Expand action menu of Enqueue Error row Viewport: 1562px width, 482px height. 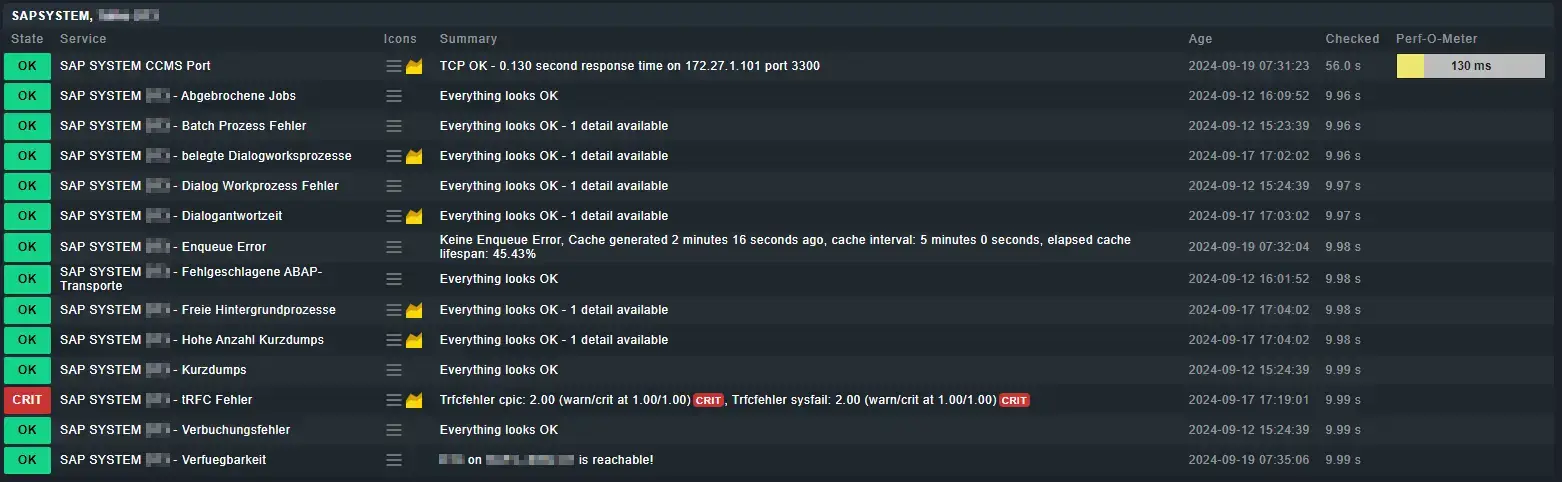point(394,247)
